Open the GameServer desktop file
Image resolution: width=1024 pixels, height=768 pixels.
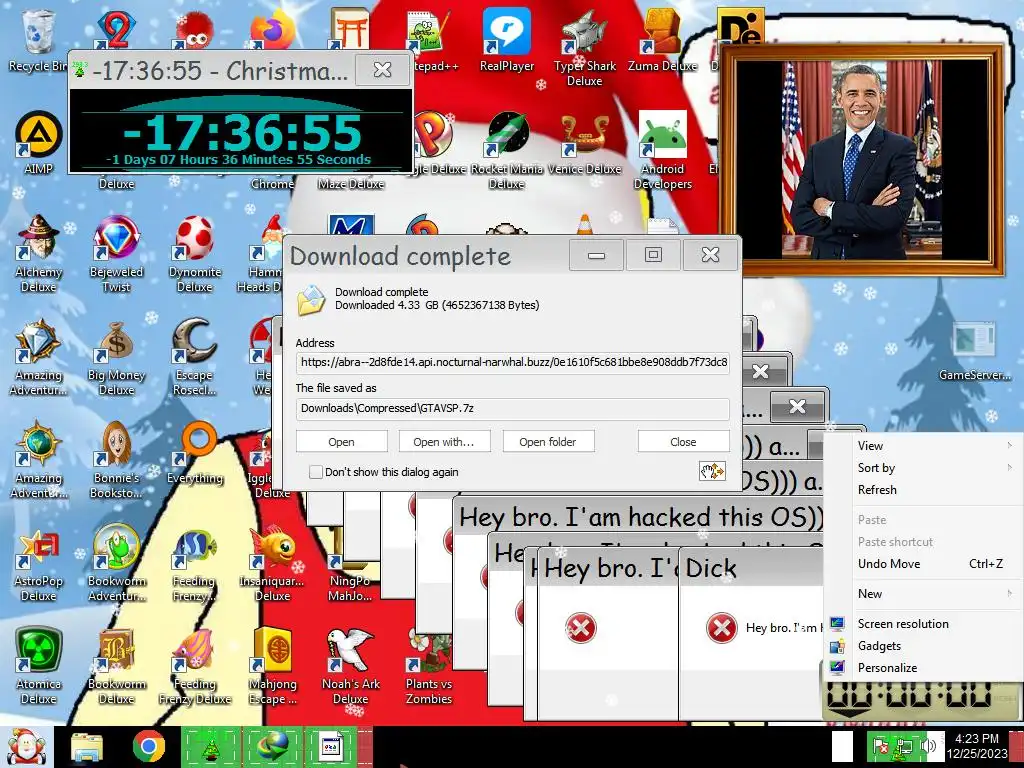[974, 350]
